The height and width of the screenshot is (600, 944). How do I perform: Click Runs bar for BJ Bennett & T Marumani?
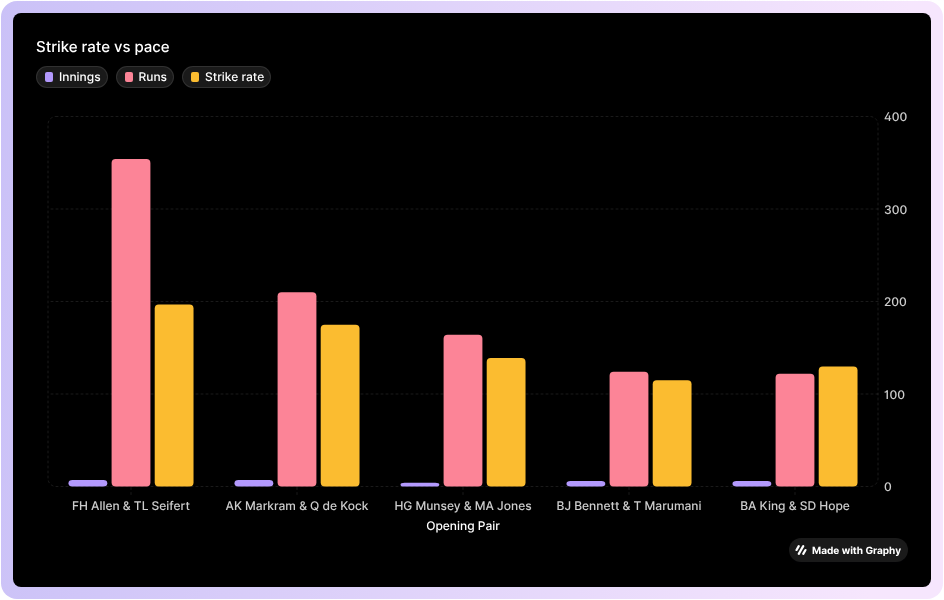pyautogui.click(x=629, y=429)
